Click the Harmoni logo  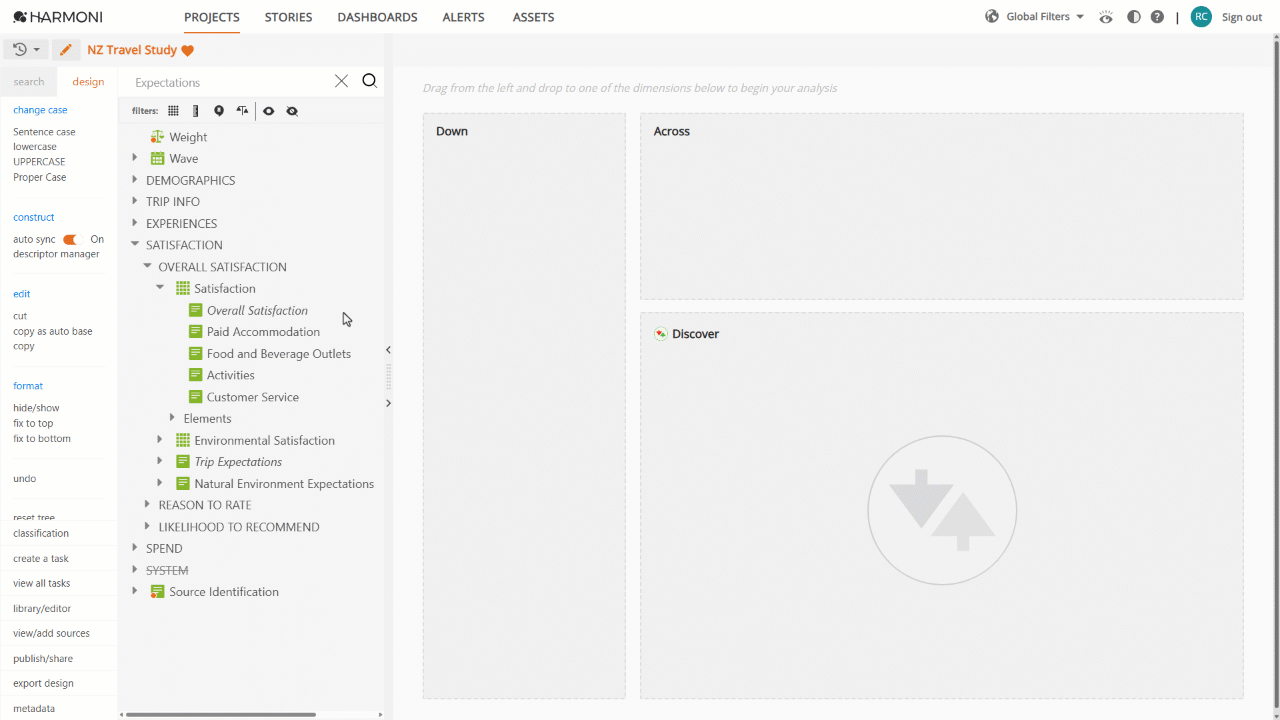[x=57, y=17]
